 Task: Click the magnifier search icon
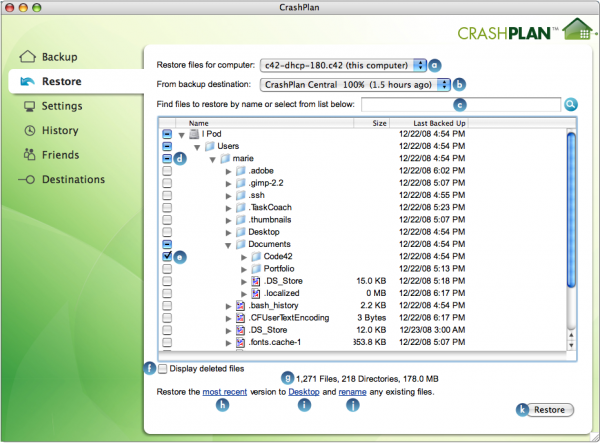(x=571, y=104)
